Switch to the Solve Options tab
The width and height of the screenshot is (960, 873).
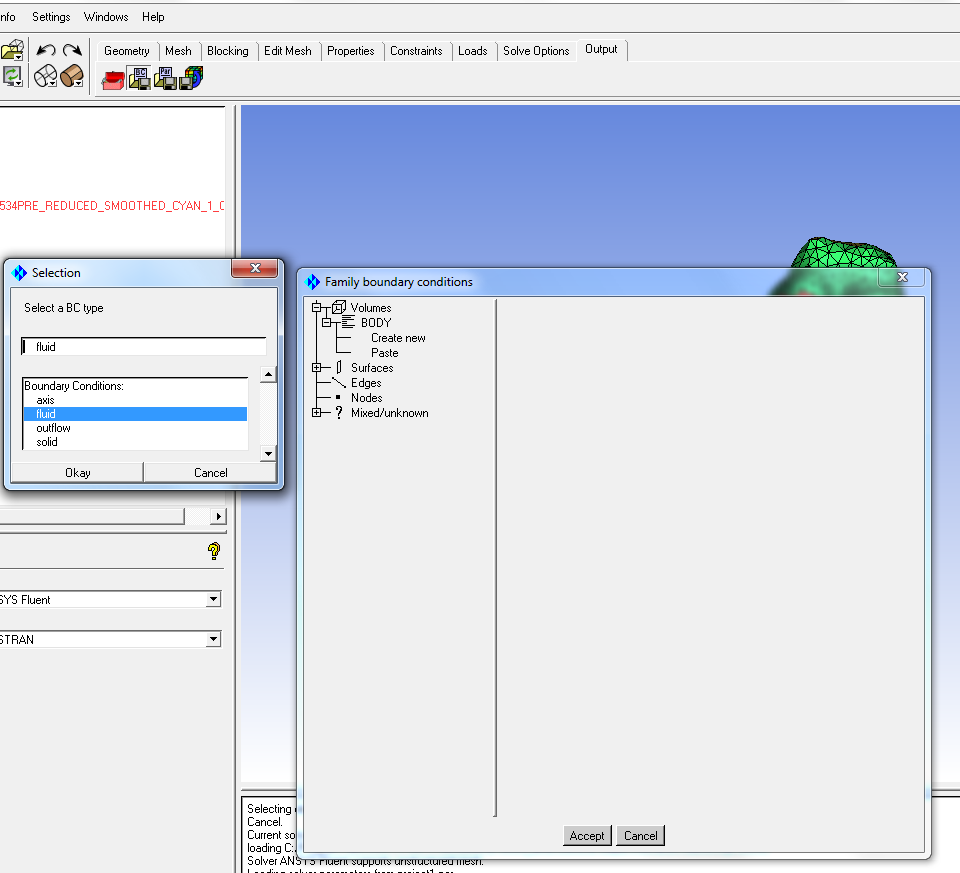point(536,51)
